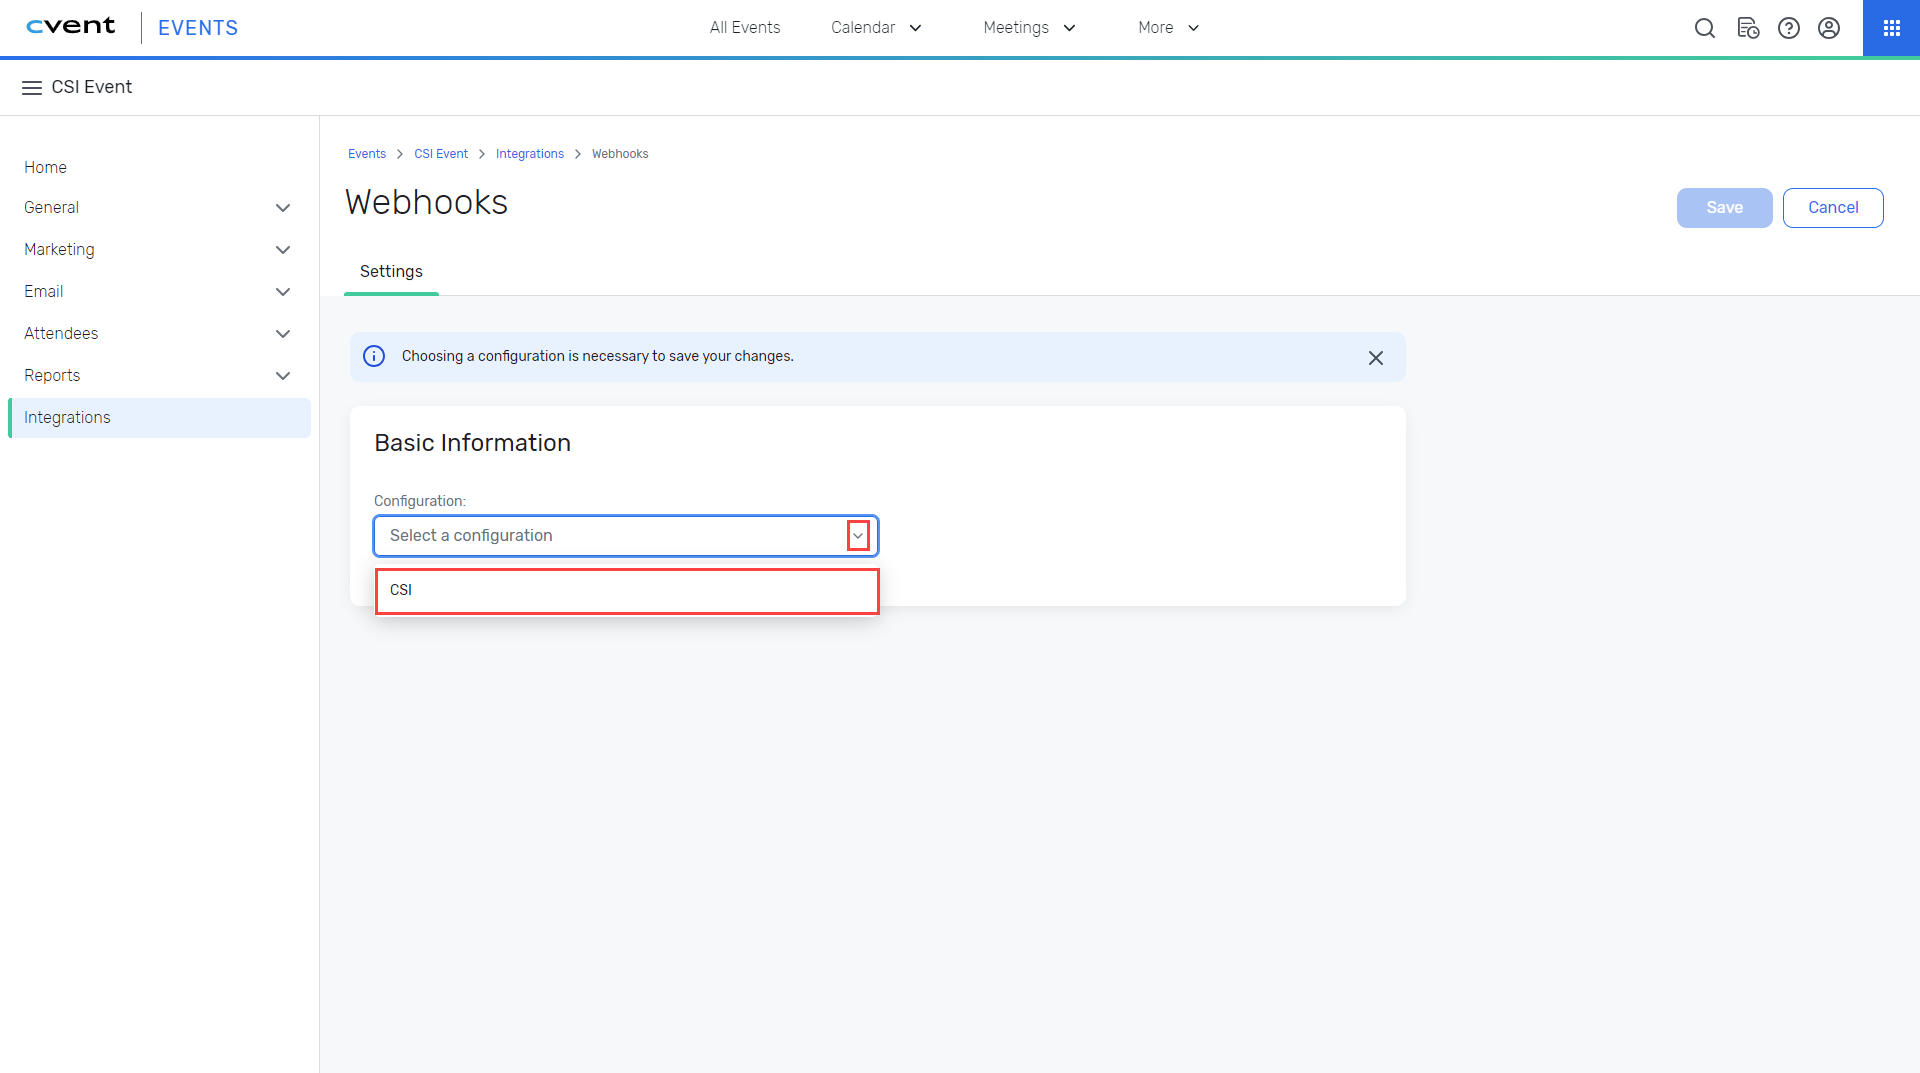1920x1073 pixels.
Task: Click the Select a configuration field
Action: (610, 536)
